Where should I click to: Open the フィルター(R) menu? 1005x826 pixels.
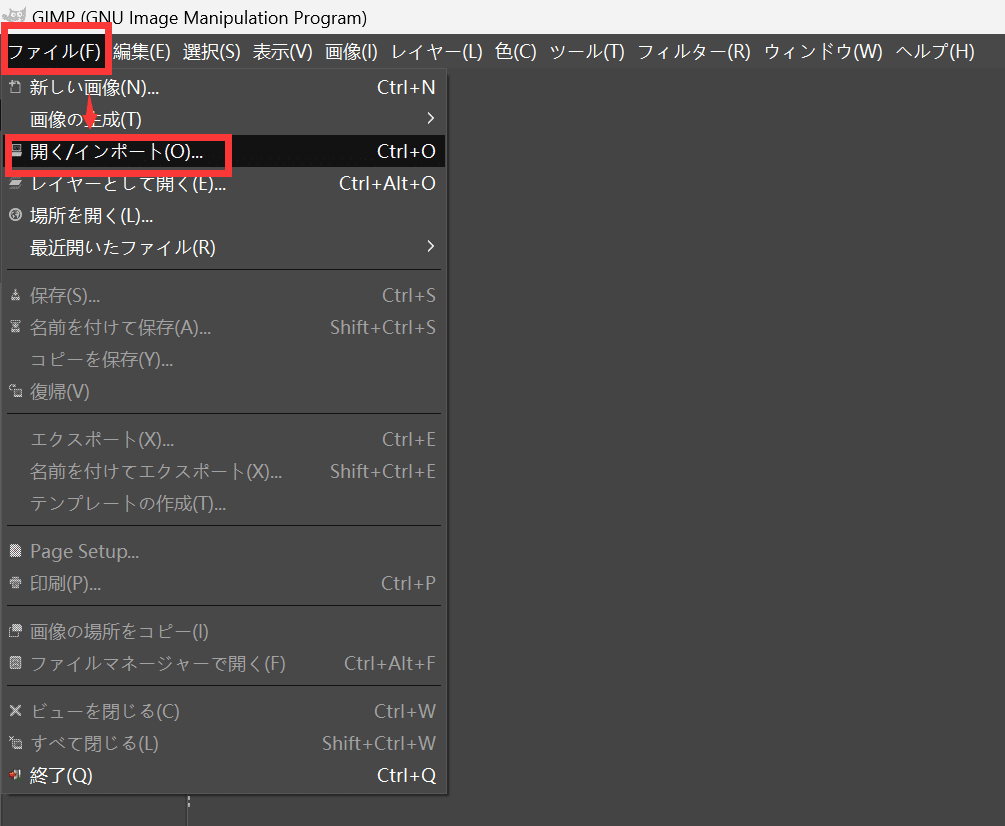(x=694, y=51)
